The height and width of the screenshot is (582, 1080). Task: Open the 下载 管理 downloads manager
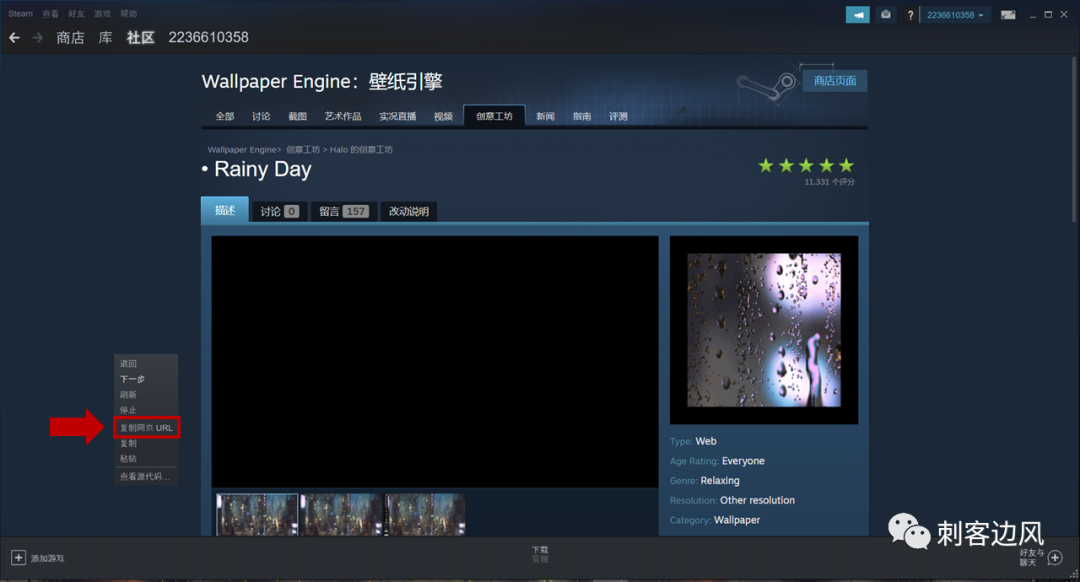pos(540,554)
